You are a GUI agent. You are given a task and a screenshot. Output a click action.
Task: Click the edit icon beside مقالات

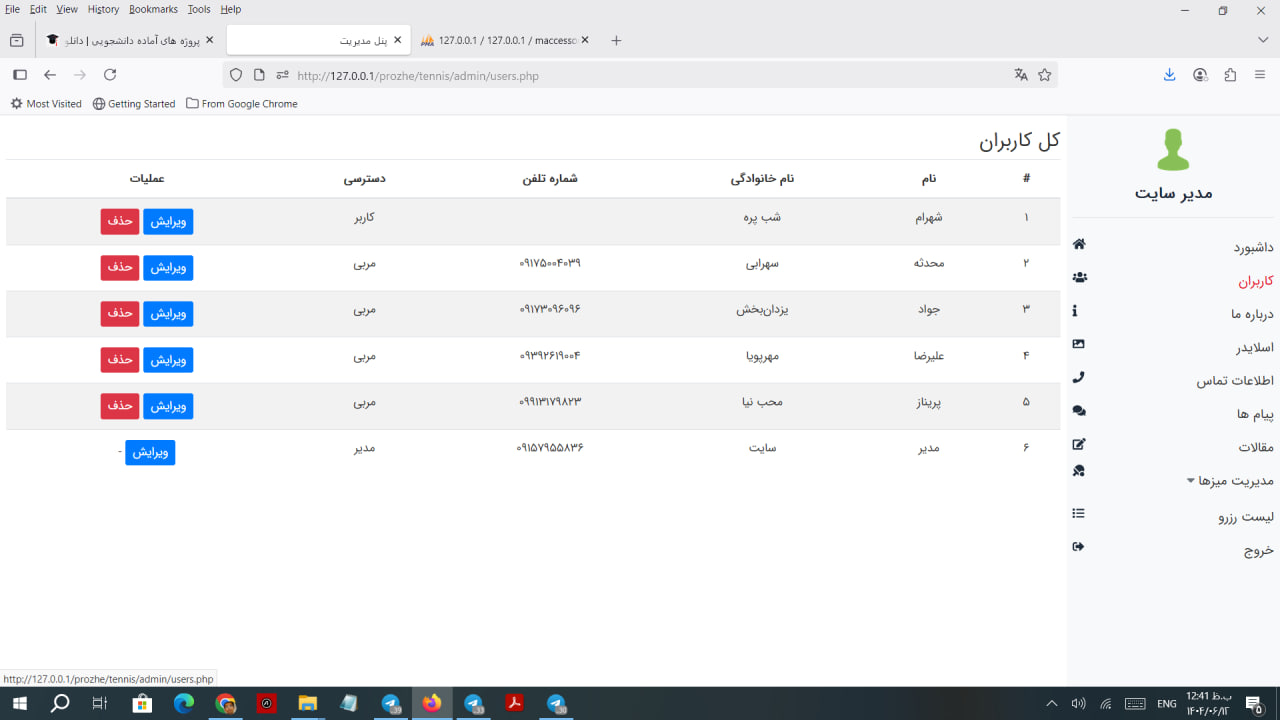click(1078, 444)
